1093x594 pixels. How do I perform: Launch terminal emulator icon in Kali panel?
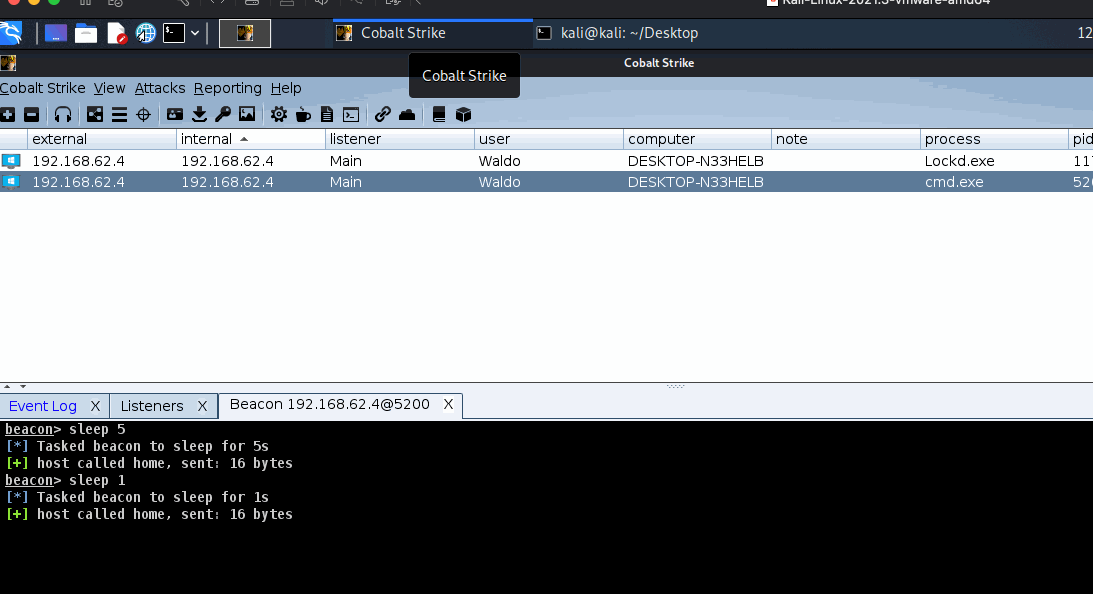[174, 33]
